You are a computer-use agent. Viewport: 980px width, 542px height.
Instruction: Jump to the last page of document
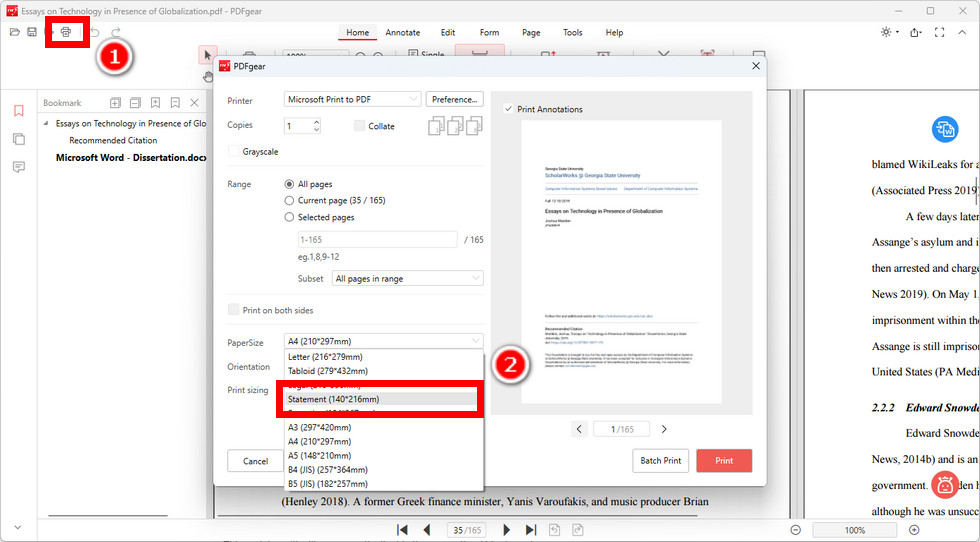pyautogui.click(x=531, y=529)
